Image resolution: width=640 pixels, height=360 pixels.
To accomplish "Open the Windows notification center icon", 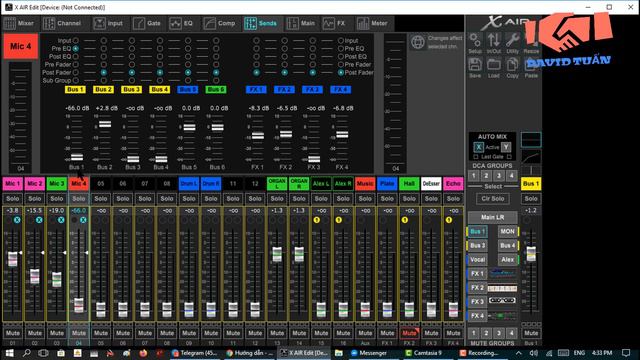I will click(626, 353).
